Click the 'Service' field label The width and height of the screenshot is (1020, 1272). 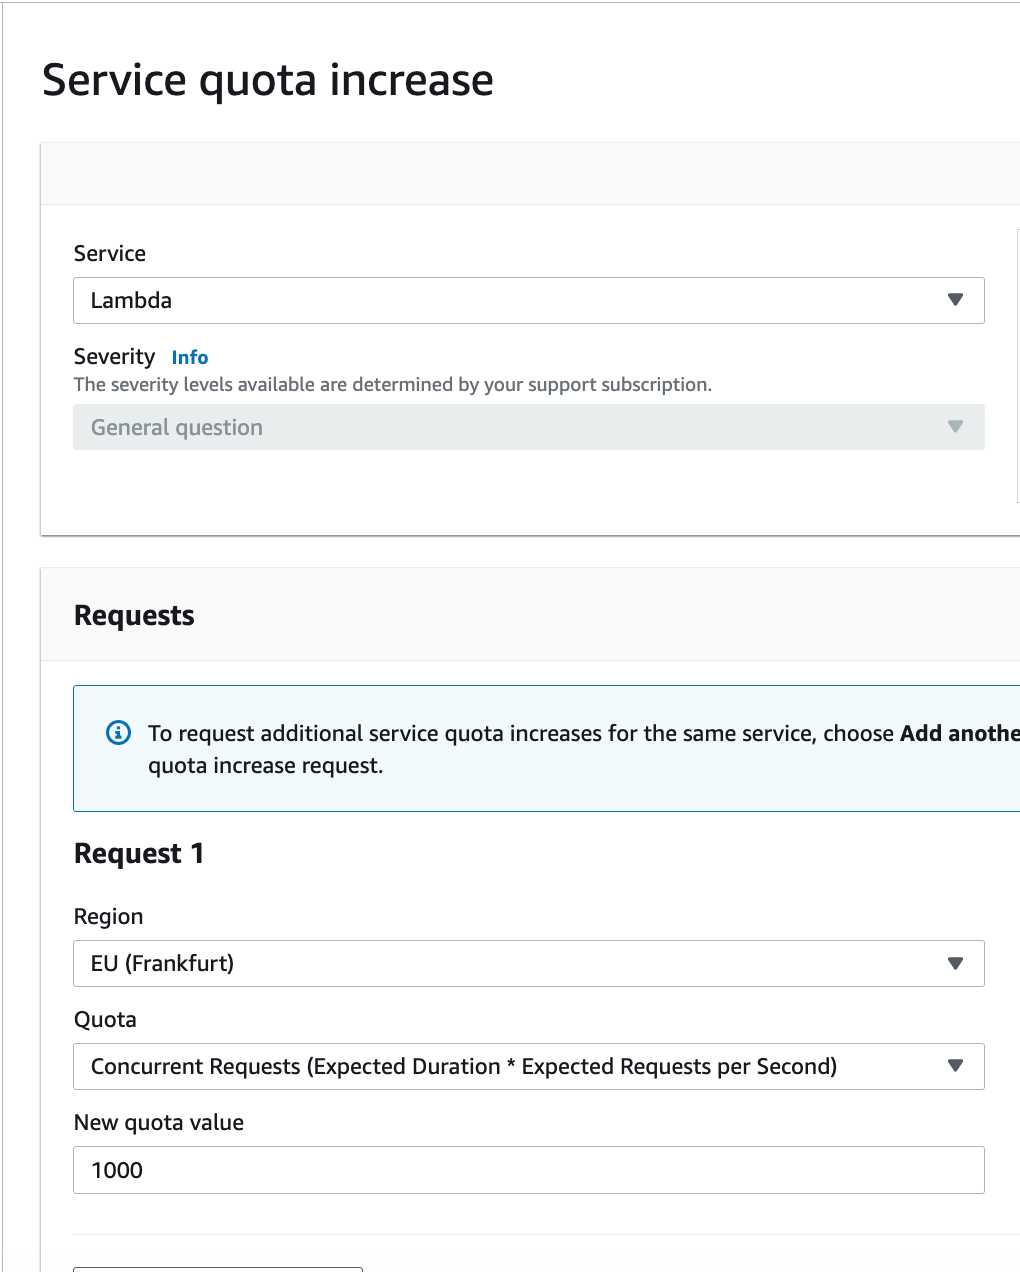tap(110, 253)
